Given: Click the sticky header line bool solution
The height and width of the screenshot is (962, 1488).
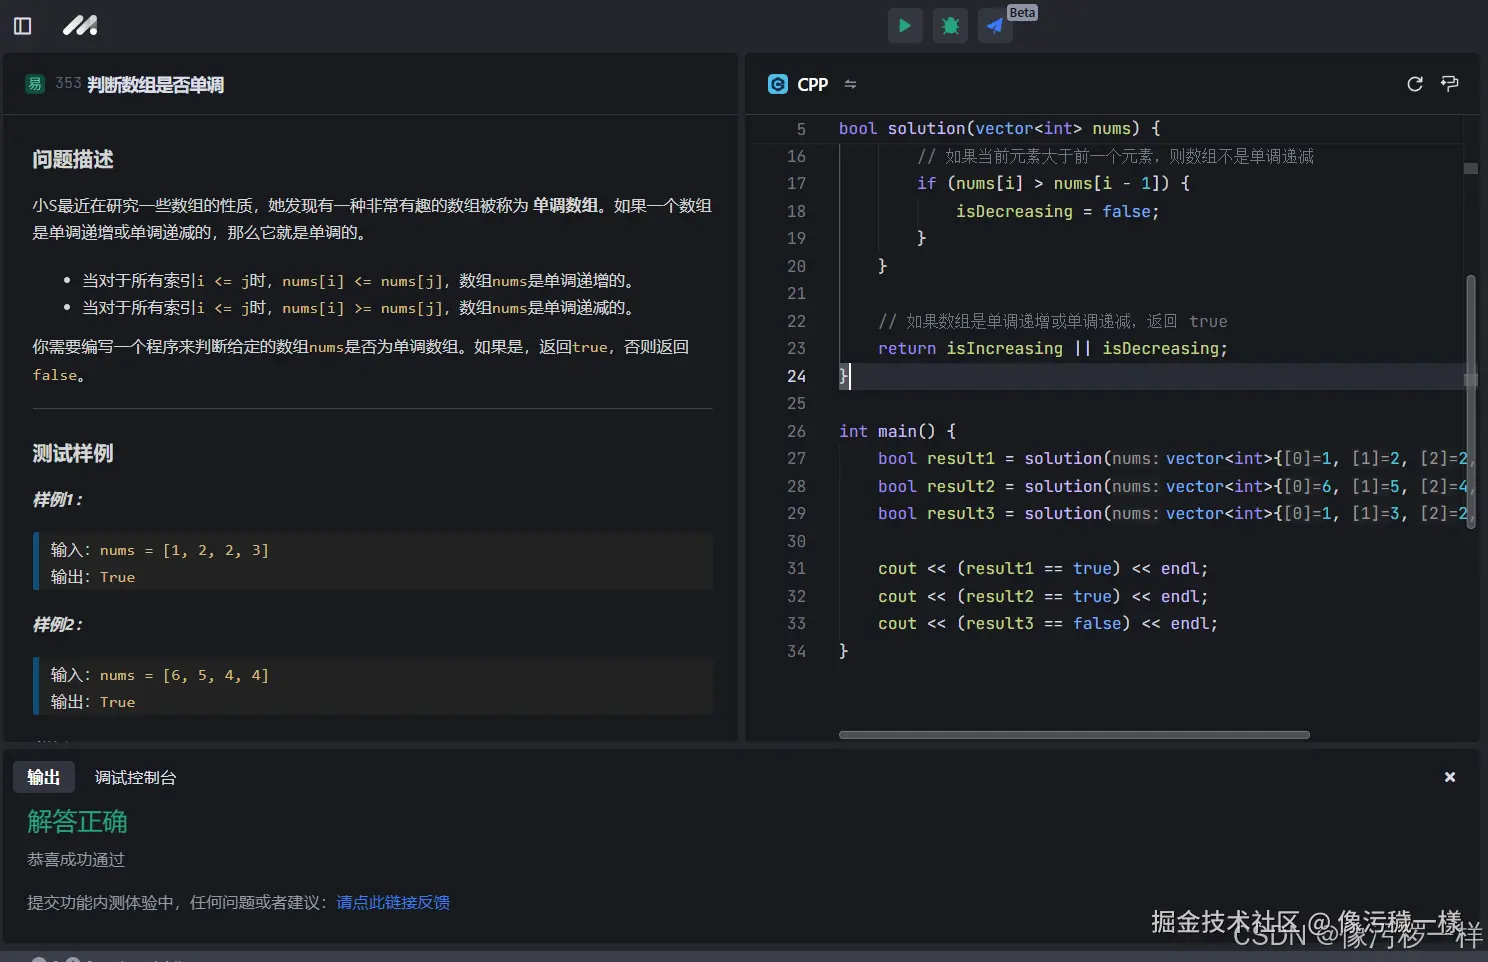Looking at the screenshot, I should [x=1000, y=128].
